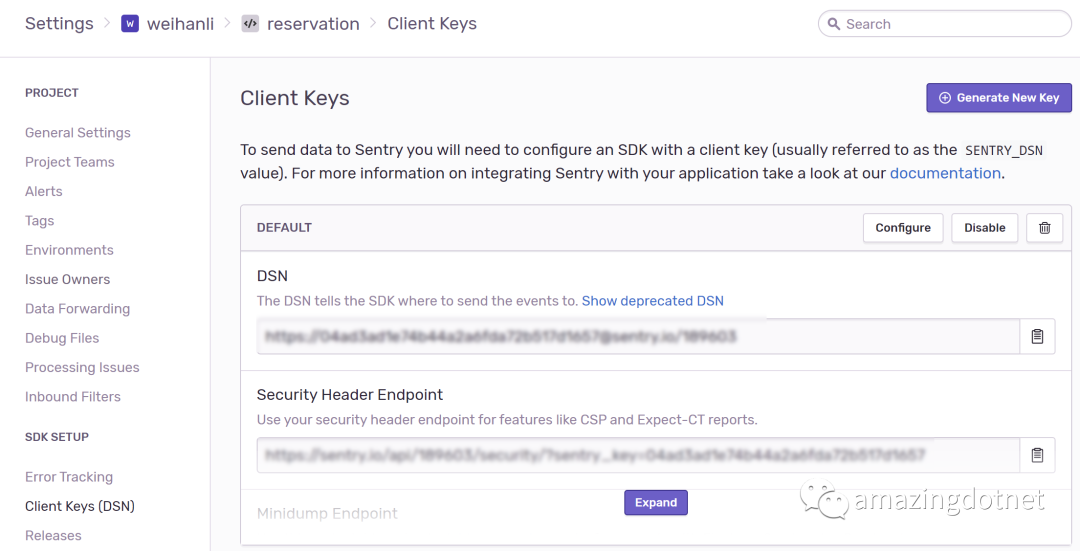This screenshot has height=551, width=1080.
Task: Open the Issue Owners page
Action: tap(67, 279)
